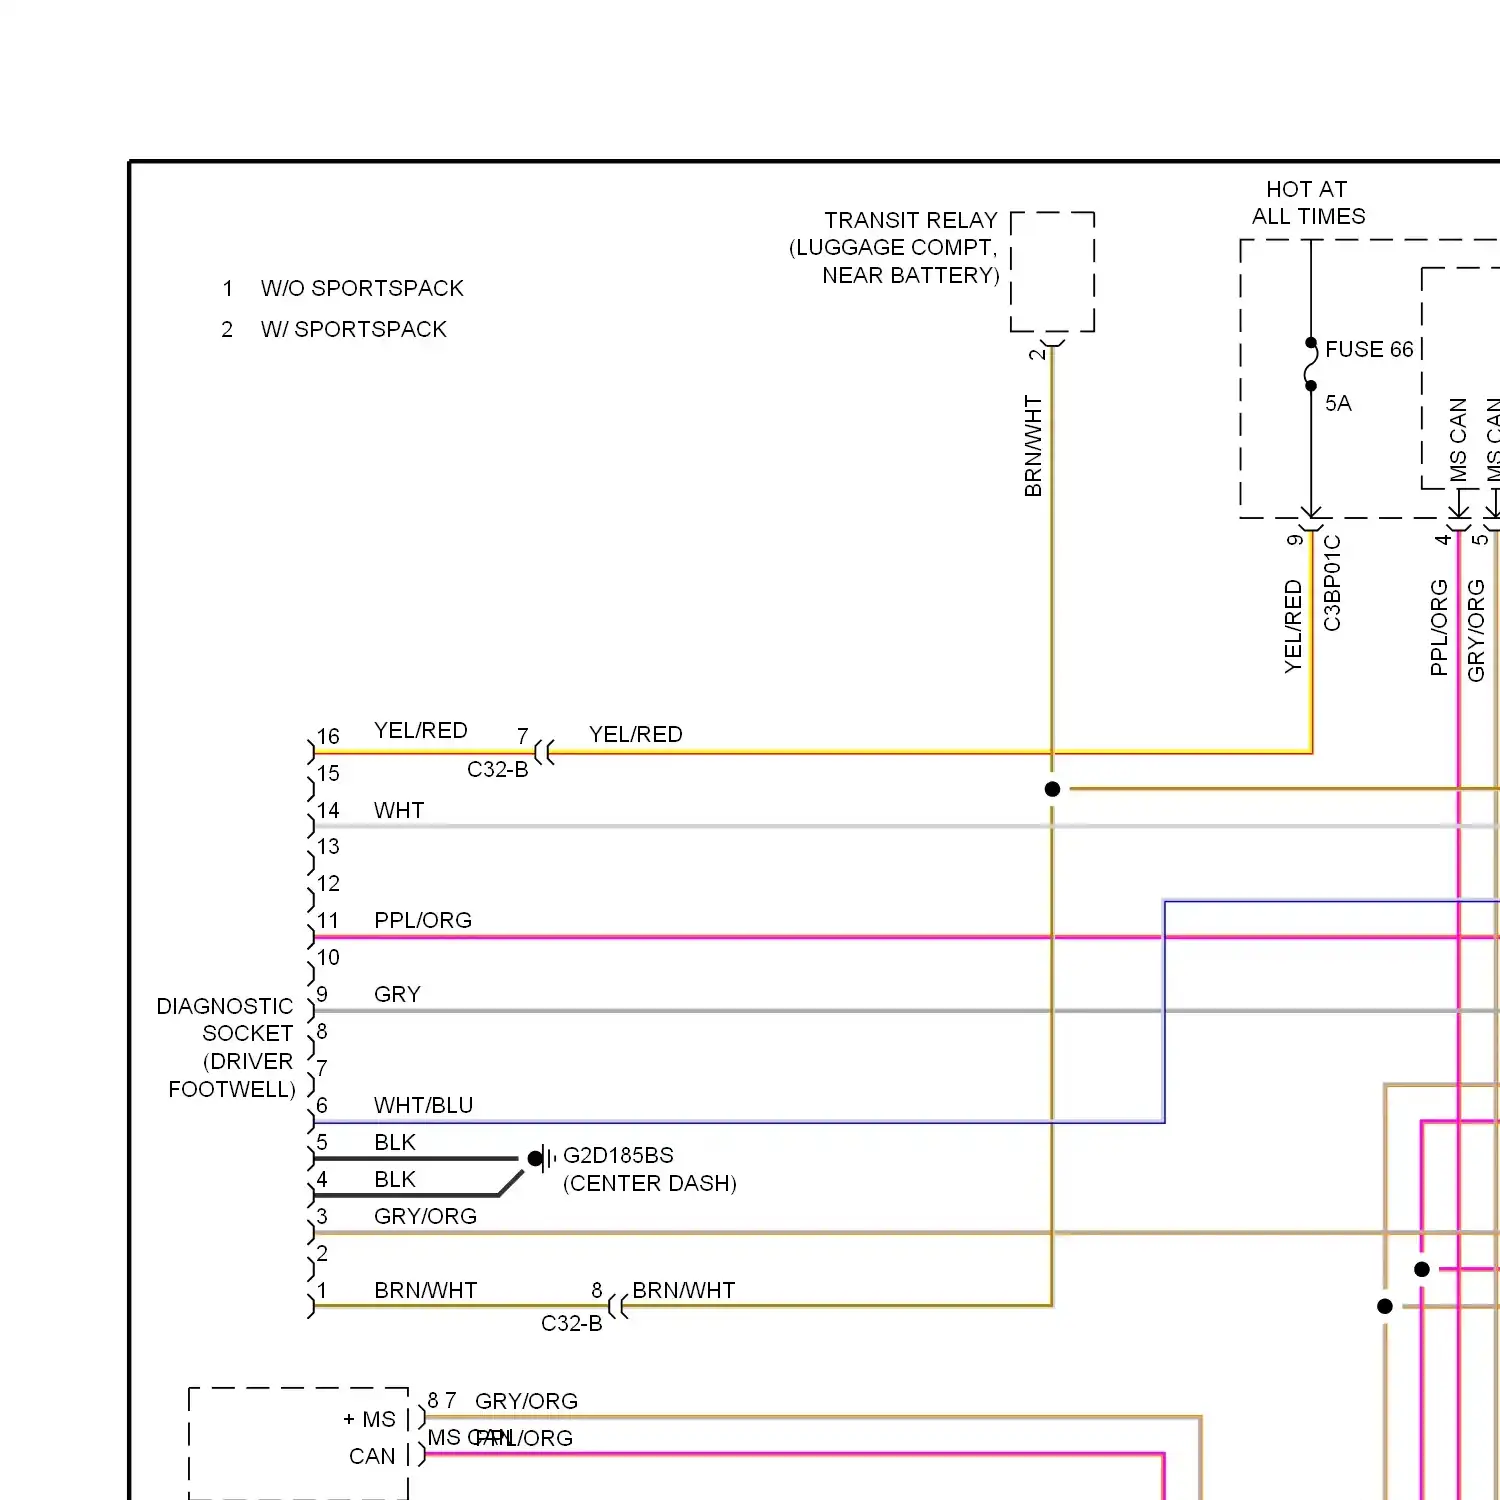Click the FUSE 66 label
The image size is (1500, 1500).
(x=1369, y=349)
